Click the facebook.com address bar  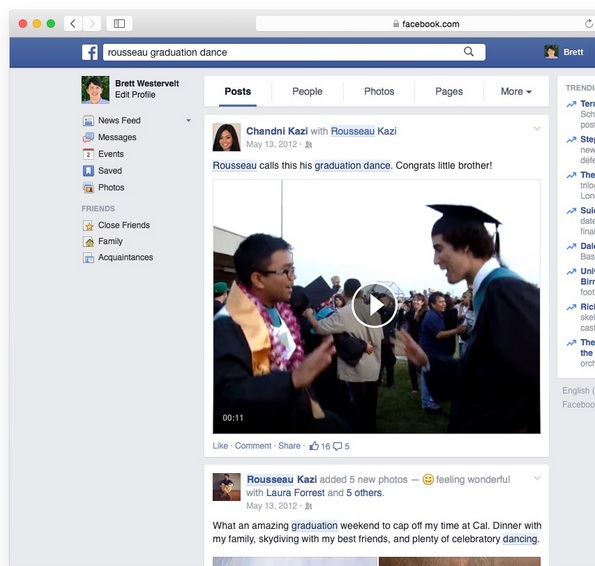pos(426,24)
